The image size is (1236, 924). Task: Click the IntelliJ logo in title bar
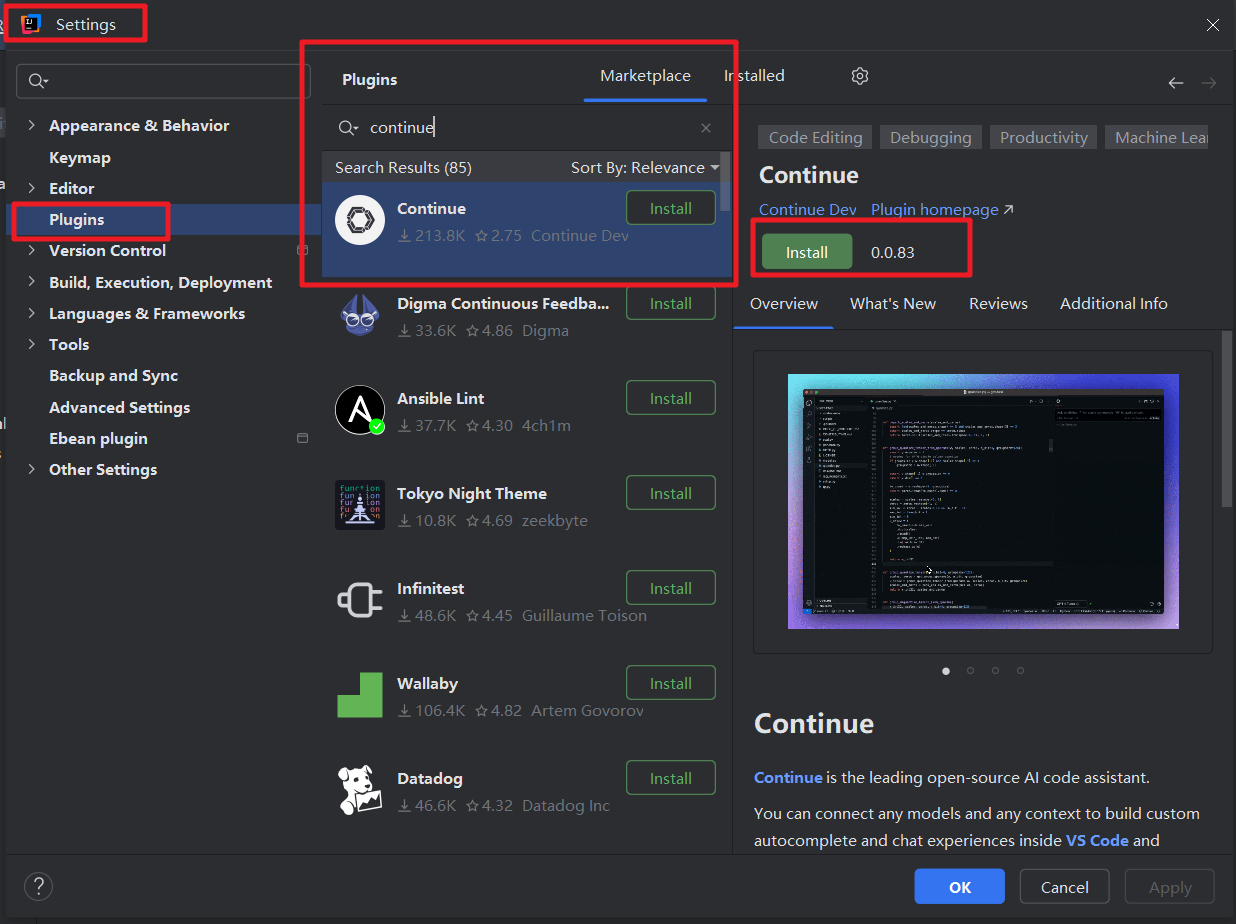tap(31, 25)
